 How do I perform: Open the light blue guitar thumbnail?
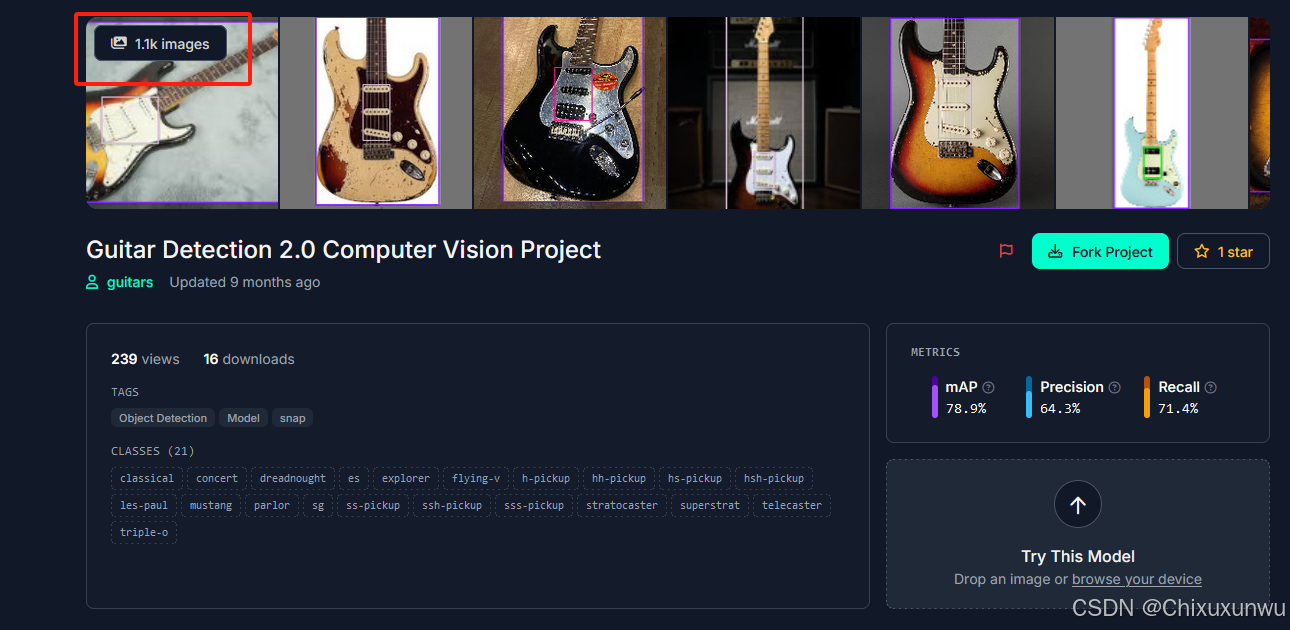click(x=1151, y=112)
